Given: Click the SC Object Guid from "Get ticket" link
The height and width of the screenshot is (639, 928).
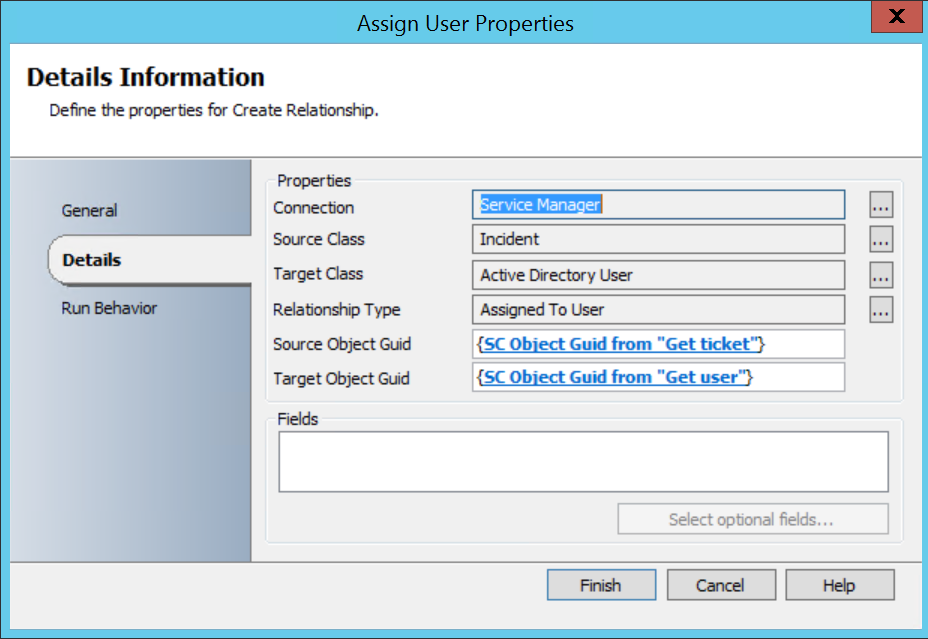Looking at the screenshot, I should coord(621,344).
